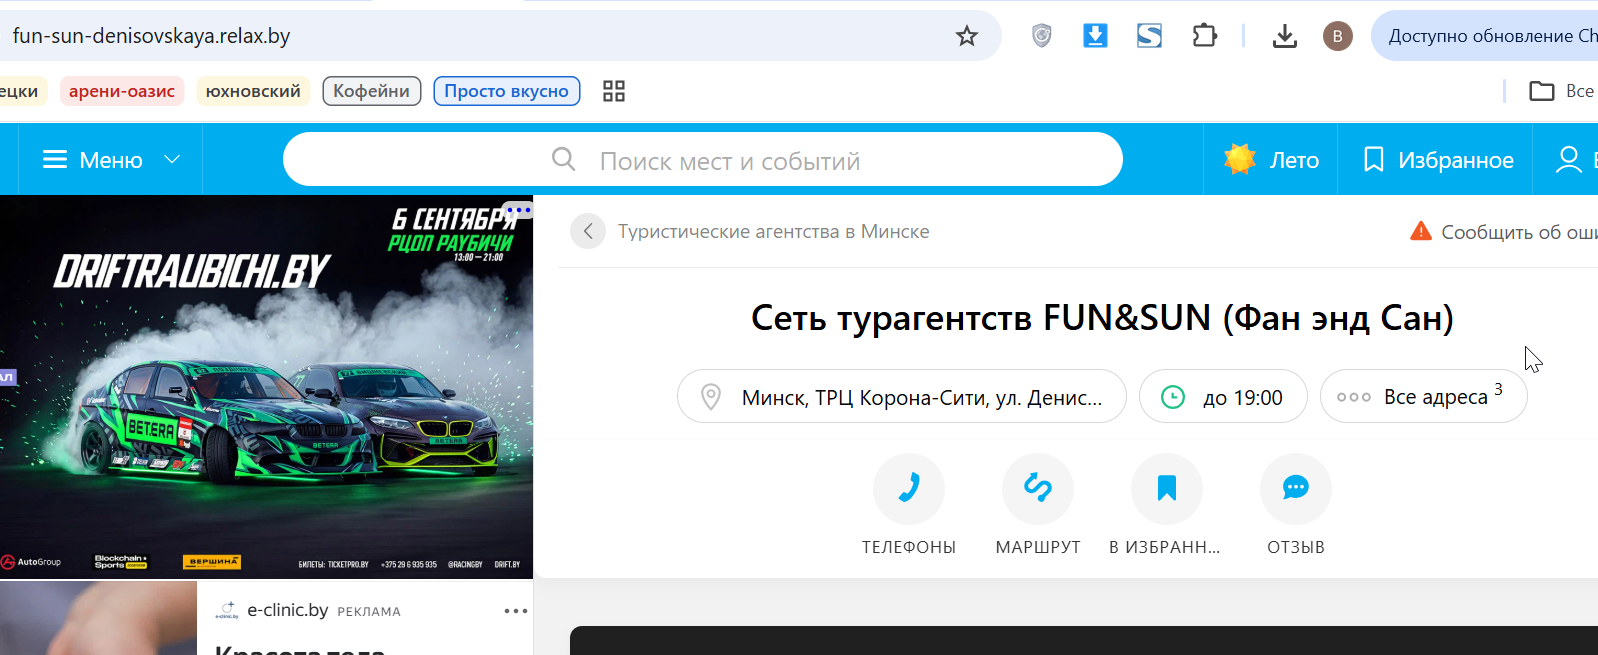
Task: Click the green clock icon
Action: pos(1172,397)
